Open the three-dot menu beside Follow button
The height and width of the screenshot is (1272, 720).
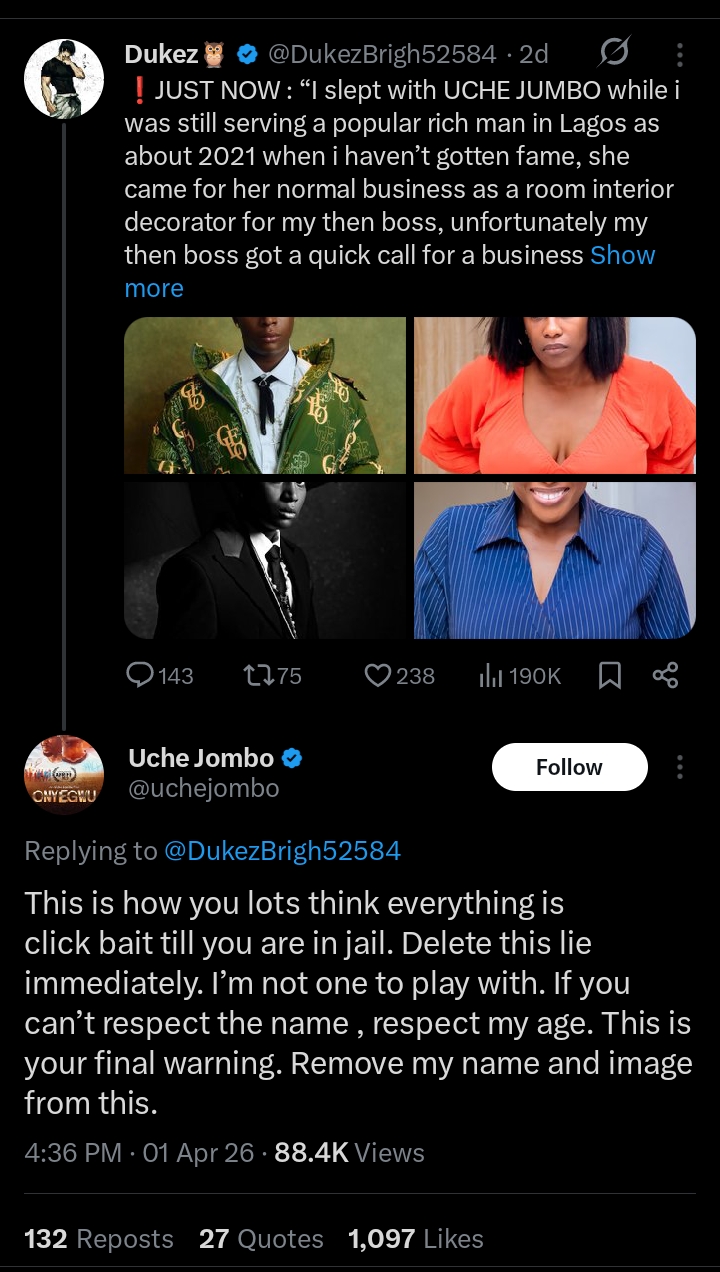click(x=680, y=767)
